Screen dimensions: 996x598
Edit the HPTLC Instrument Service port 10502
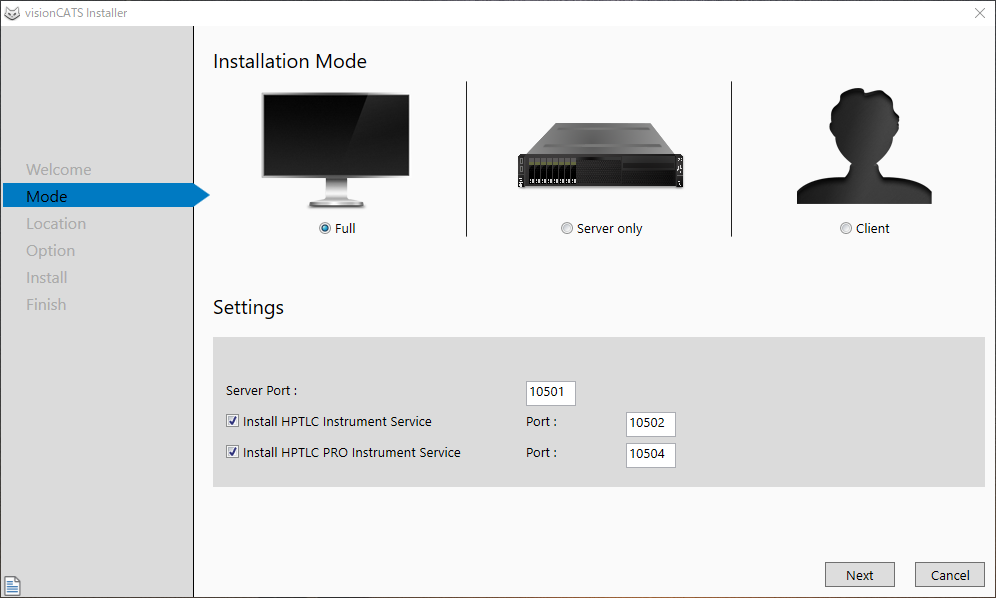[x=650, y=424]
